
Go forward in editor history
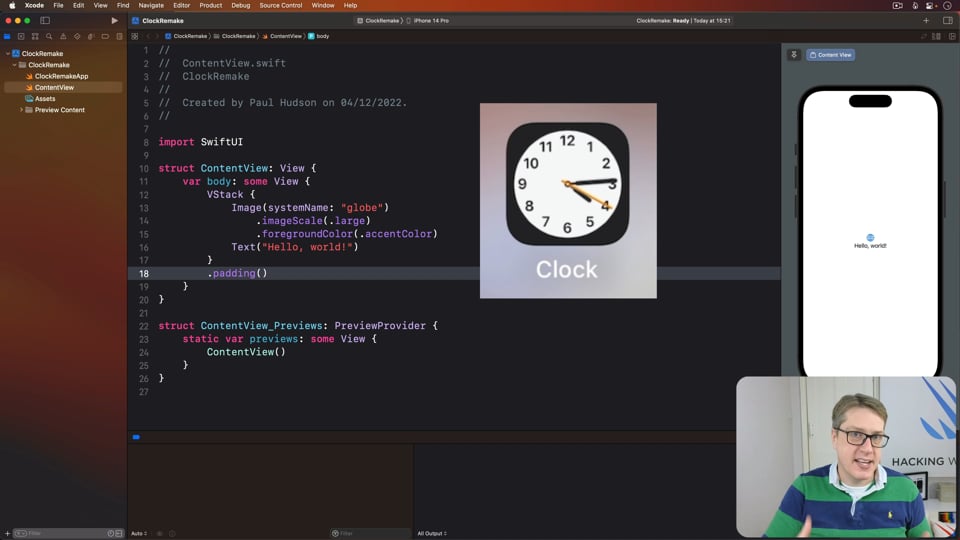click(x=157, y=36)
